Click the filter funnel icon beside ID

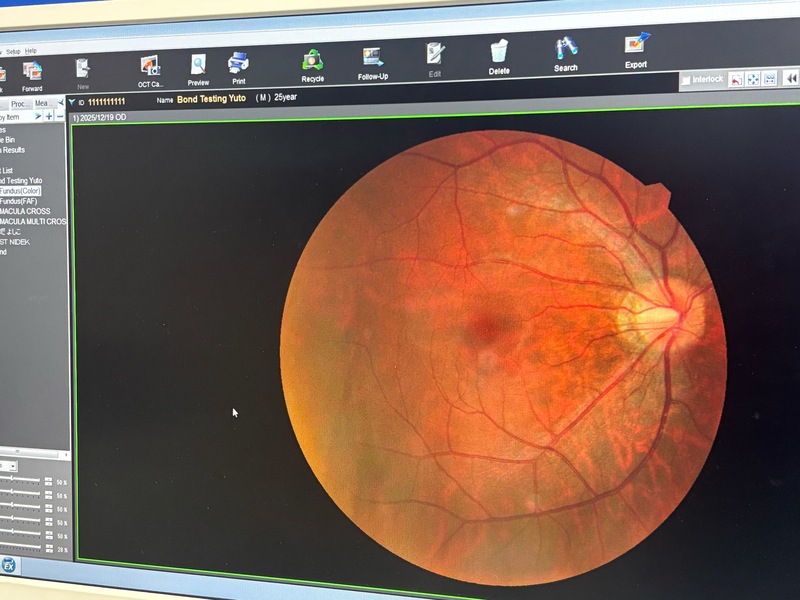click(72, 102)
